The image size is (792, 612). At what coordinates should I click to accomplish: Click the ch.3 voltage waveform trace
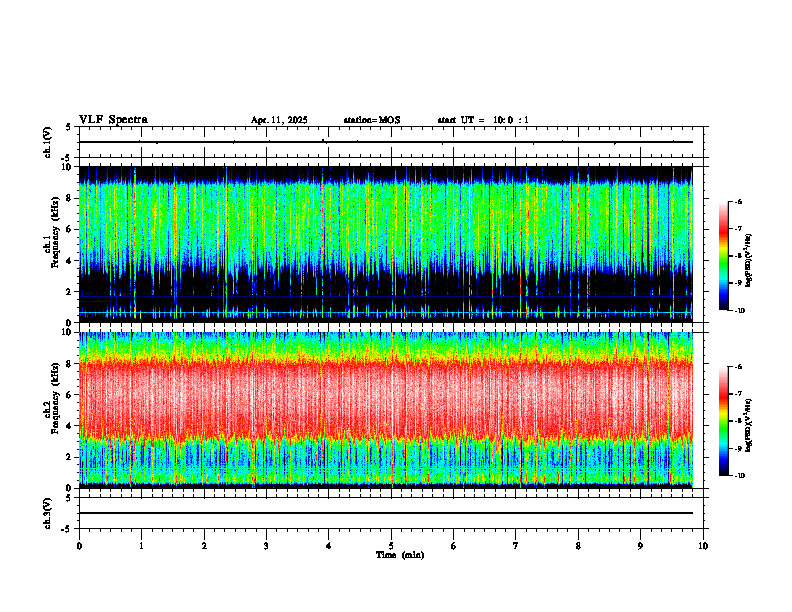[x=386, y=513]
